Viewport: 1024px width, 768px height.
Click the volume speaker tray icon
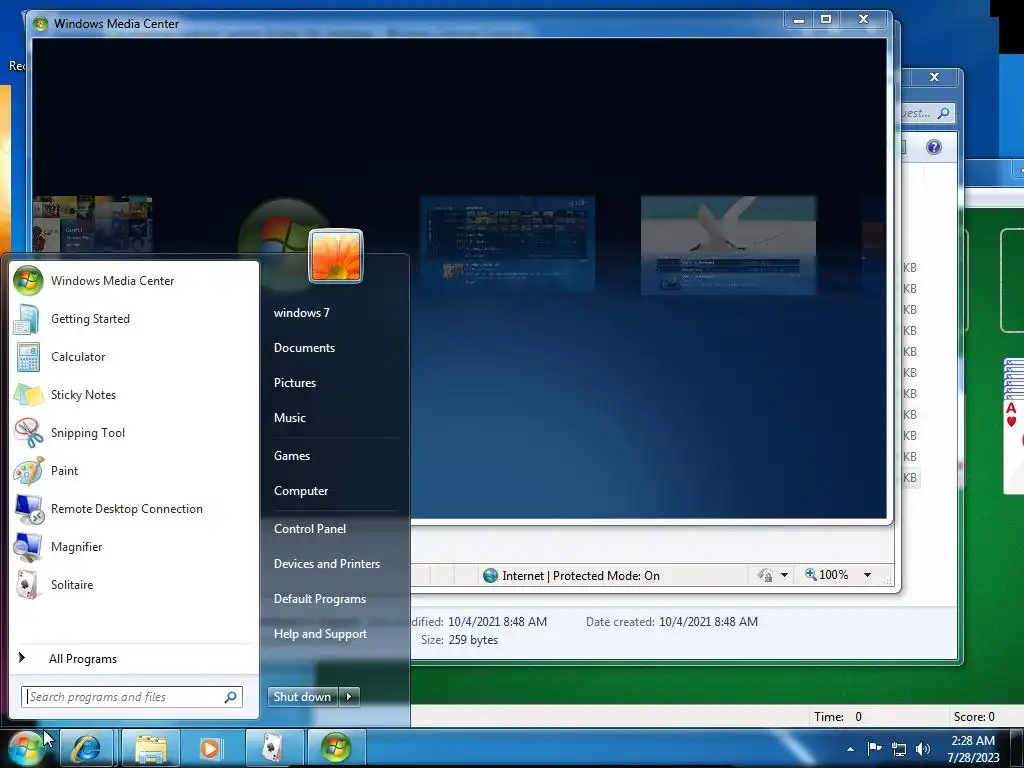click(x=923, y=749)
